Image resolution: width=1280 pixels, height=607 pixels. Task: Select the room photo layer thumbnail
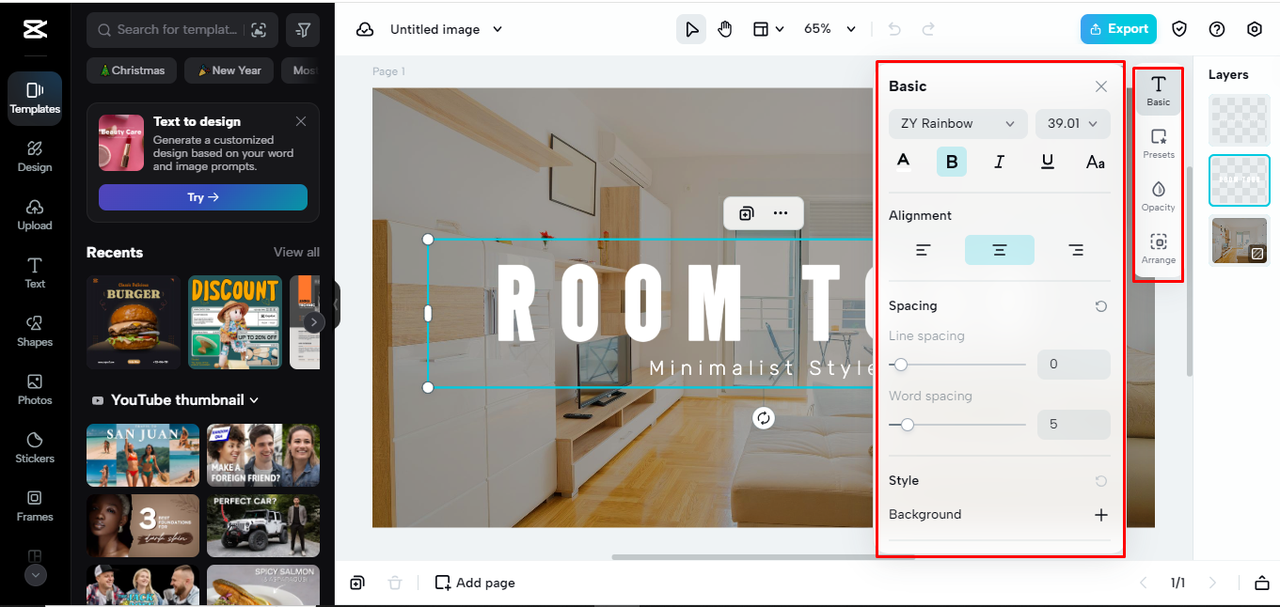[x=1240, y=240]
